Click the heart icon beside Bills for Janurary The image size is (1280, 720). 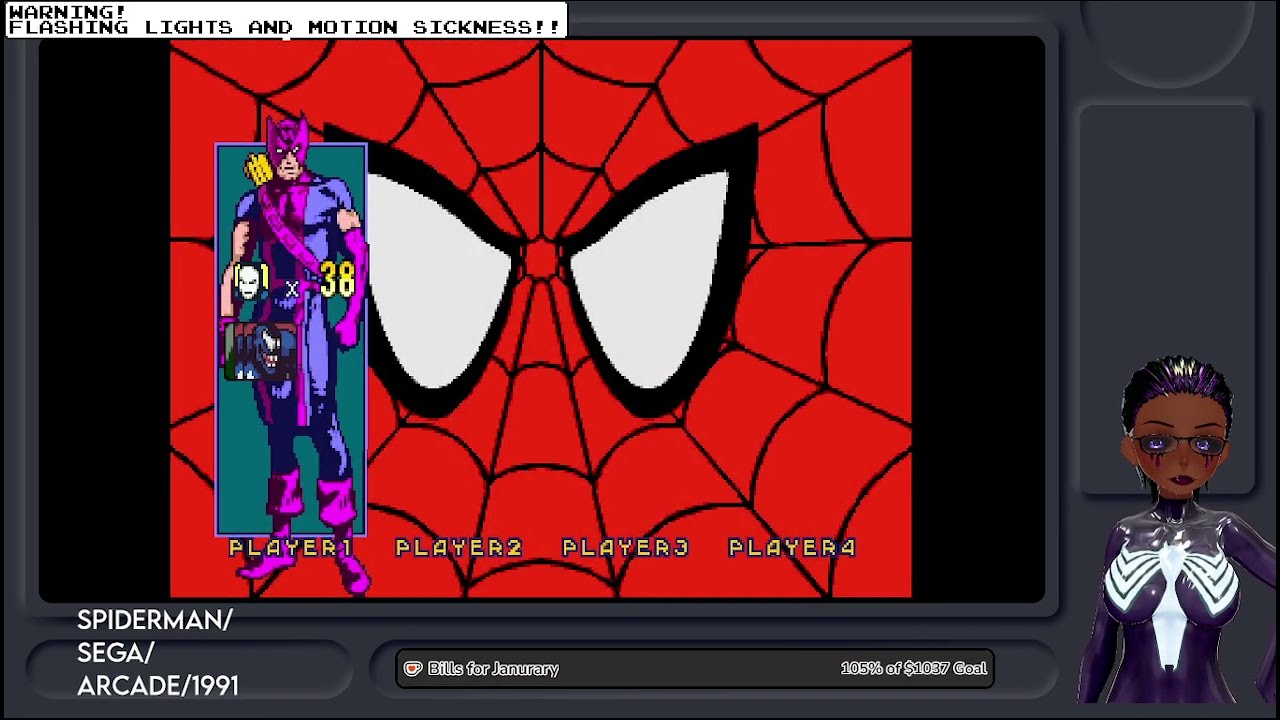(x=412, y=668)
